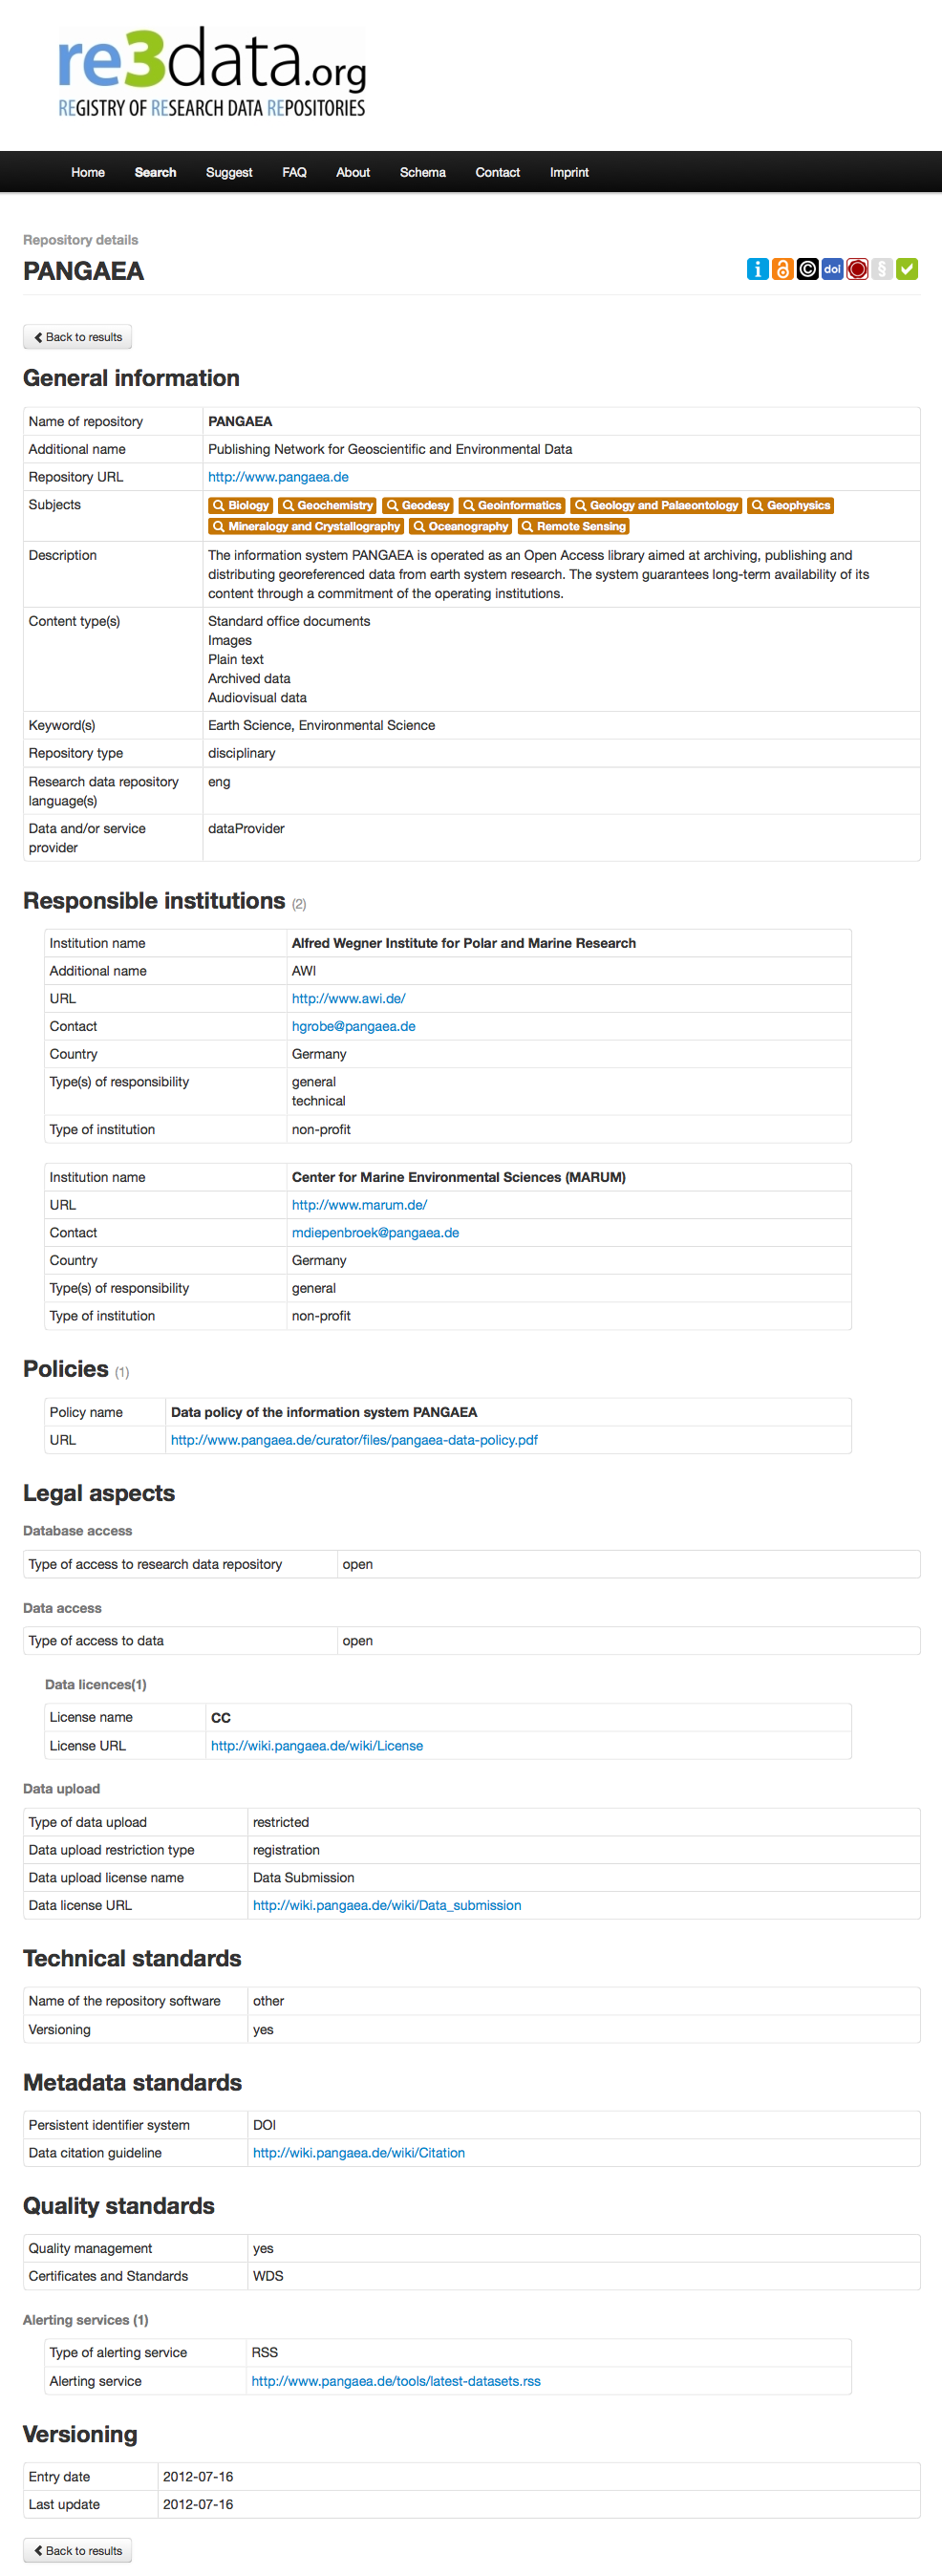Filter by the Geophysics subject tag
The width and height of the screenshot is (942, 2576).
pos(790,505)
